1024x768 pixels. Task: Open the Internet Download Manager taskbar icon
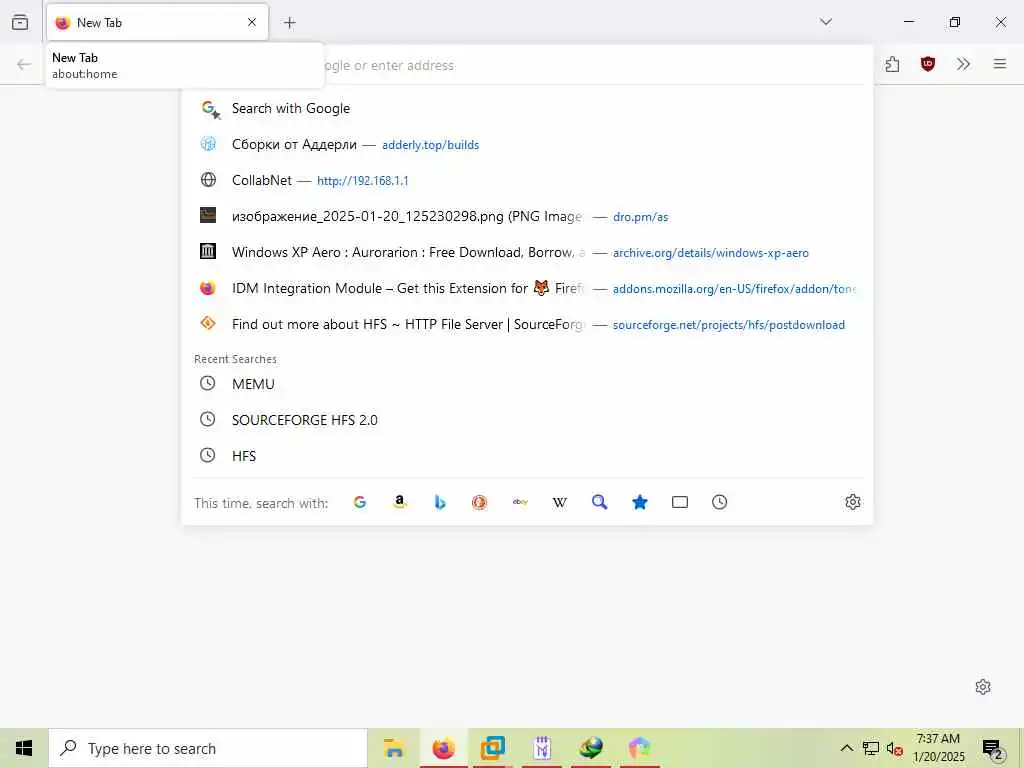click(x=590, y=748)
